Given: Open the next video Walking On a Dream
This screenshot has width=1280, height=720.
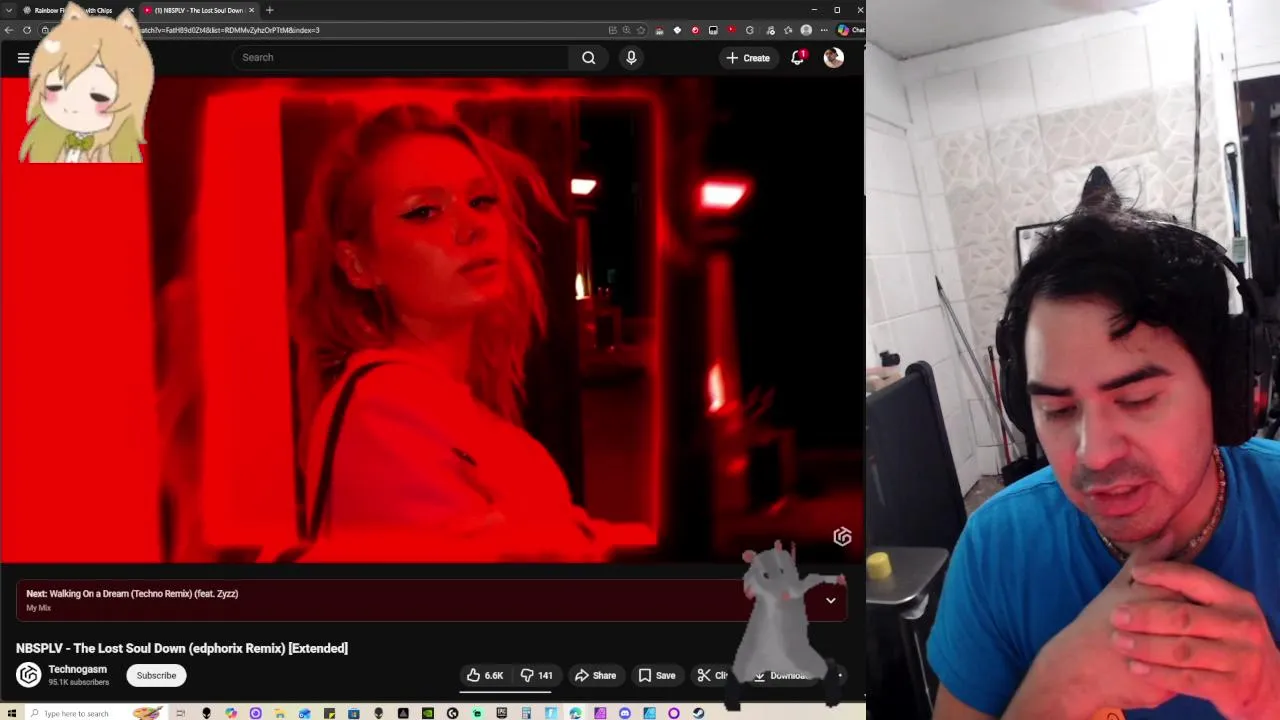Looking at the screenshot, I should [132, 594].
